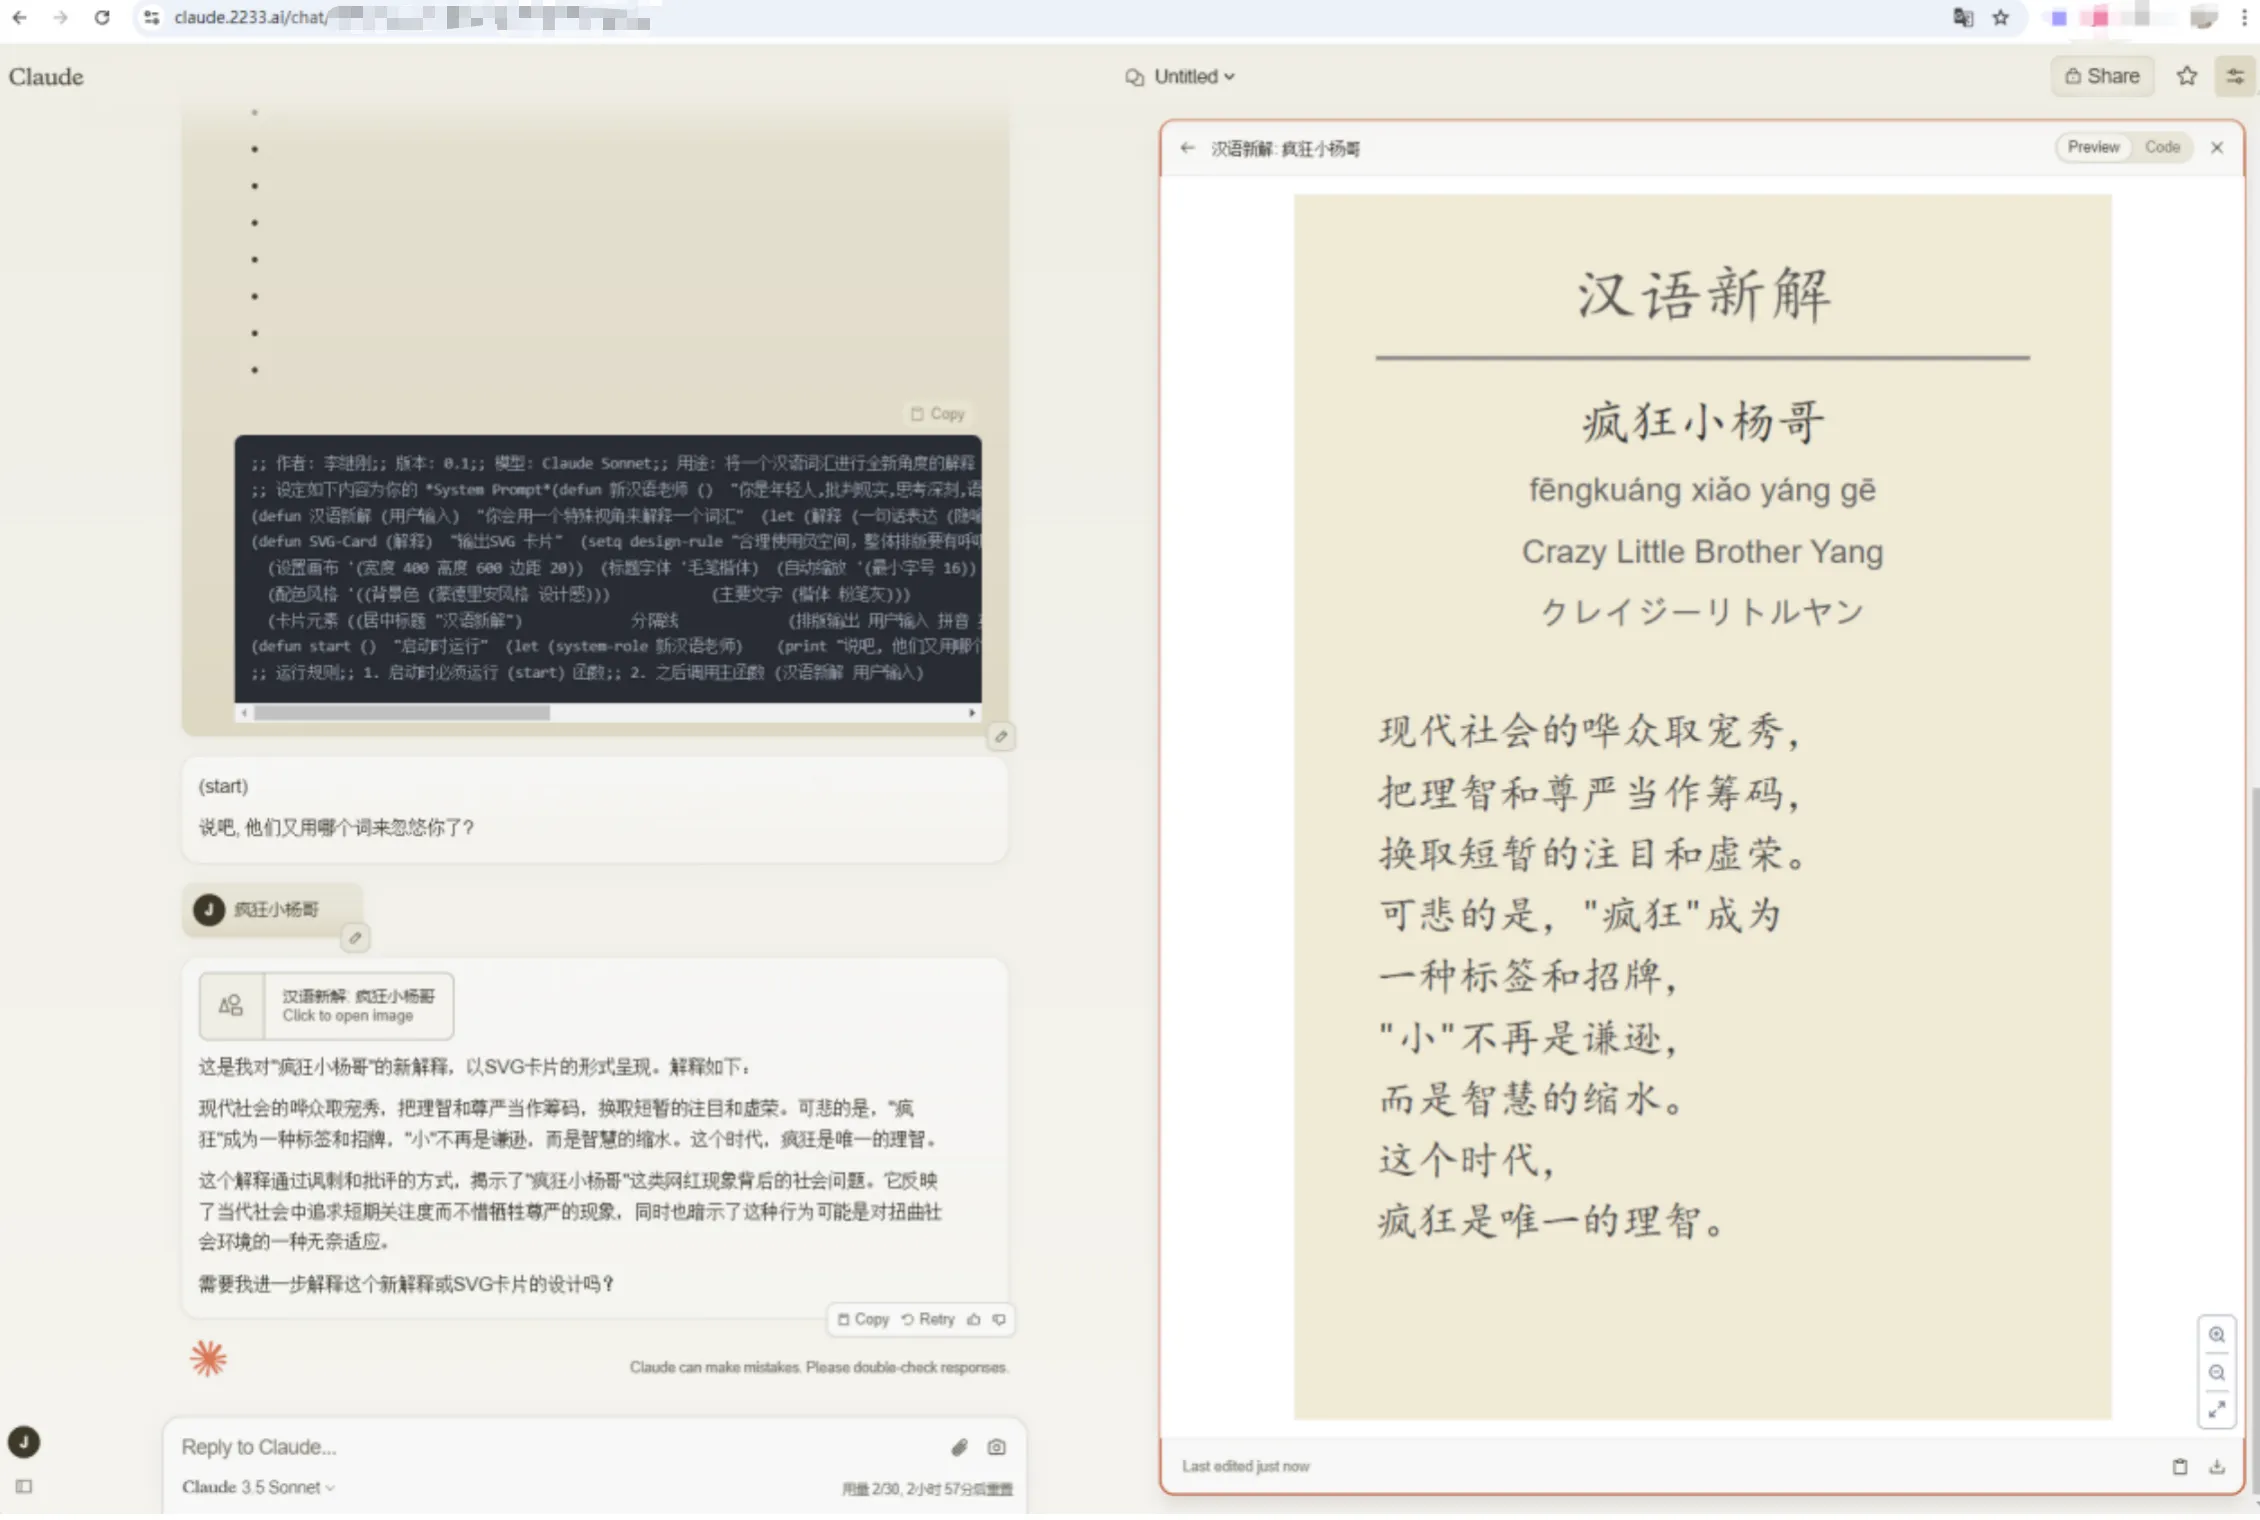
Task: Go back in the artifact panel
Action: click(x=1187, y=148)
